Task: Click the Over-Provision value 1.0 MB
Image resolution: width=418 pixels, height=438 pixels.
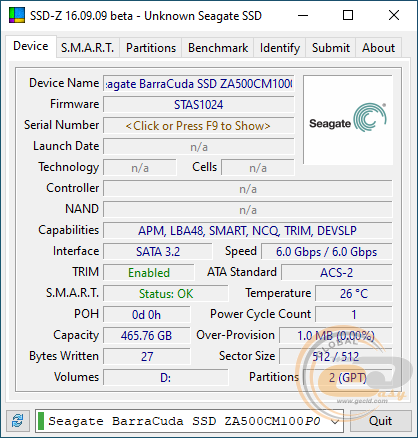Action: (336, 336)
